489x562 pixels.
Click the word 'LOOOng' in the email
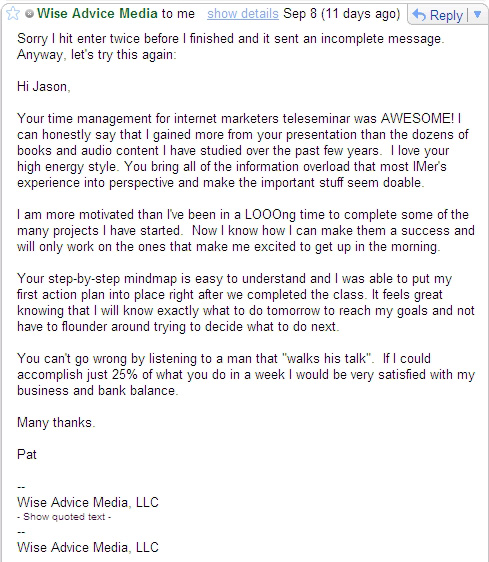click(270, 215)
